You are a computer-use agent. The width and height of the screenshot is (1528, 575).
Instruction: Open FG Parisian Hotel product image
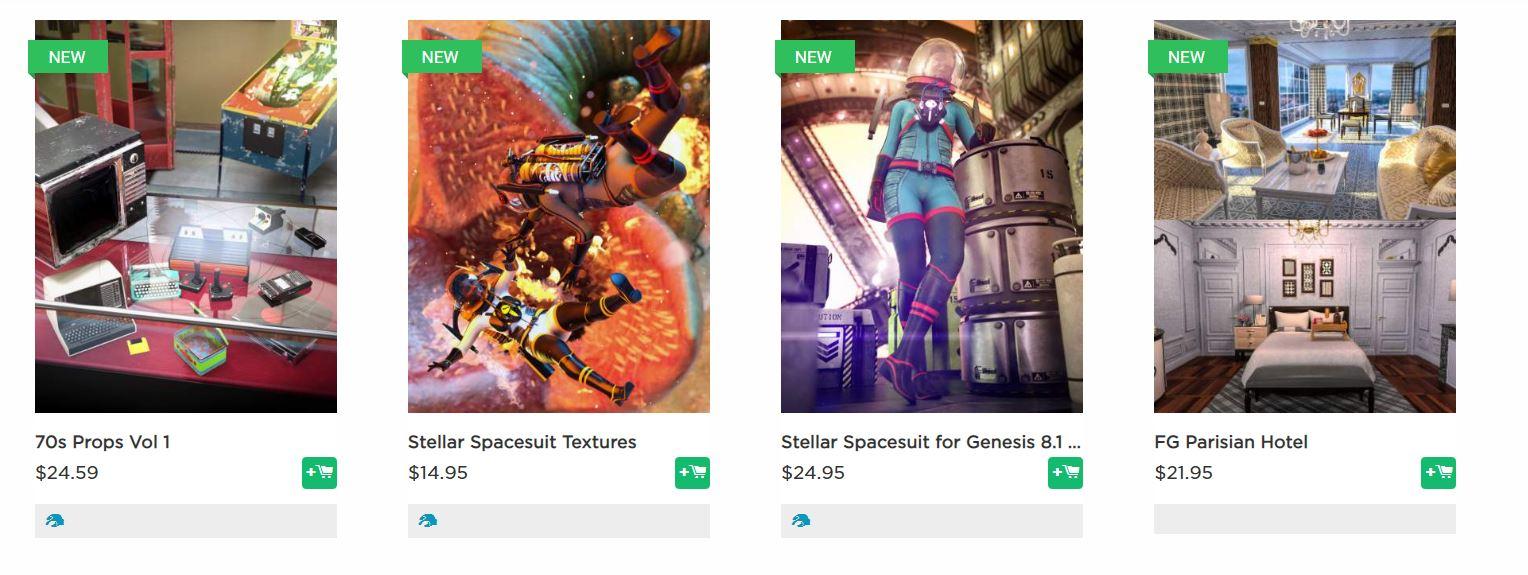click(x=1305, y=216)
